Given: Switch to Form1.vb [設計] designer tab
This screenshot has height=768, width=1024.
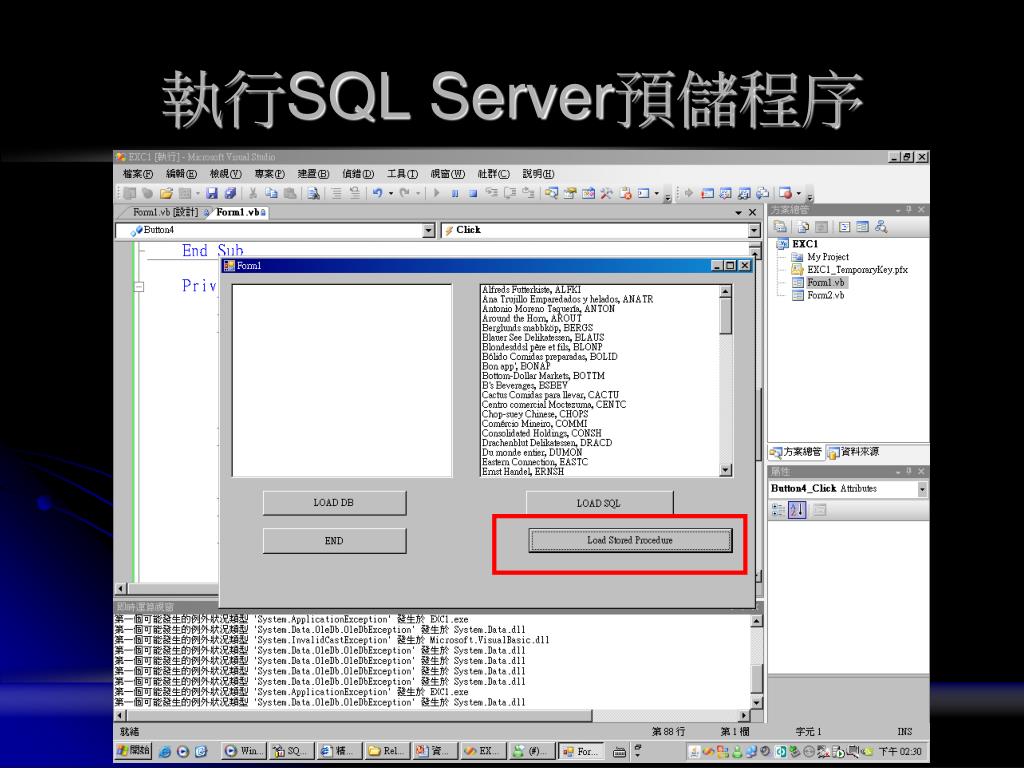Looking at the screenshot, I should 165,212.
